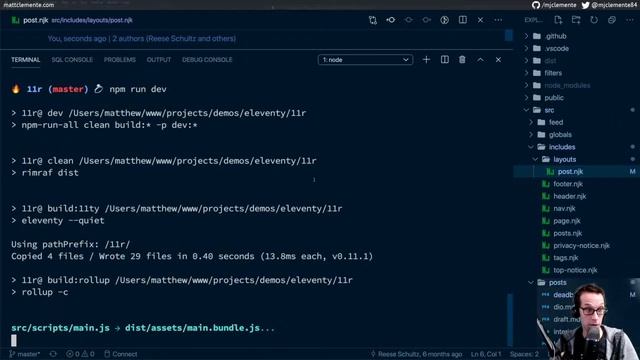The width and height of the screenshot is (640, 360).
Task: Open the terminal selector dropdown '1: node'
Action: point(365,60)
